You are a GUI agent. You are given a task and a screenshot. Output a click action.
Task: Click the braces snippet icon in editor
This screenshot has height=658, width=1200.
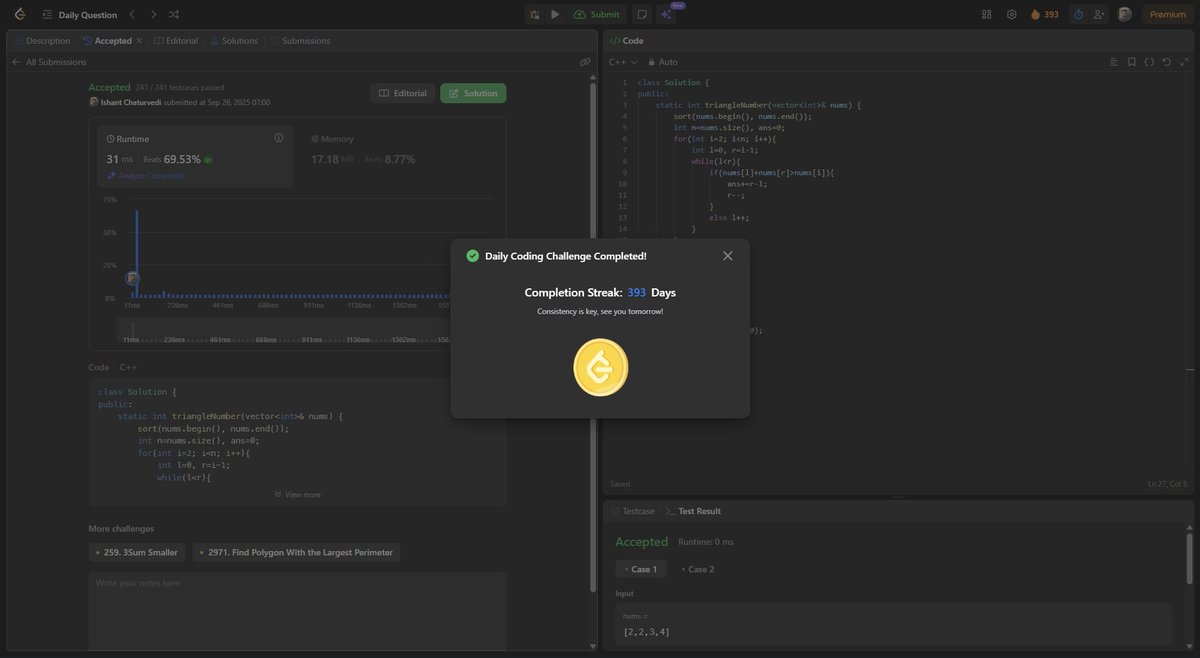pos(1149,62)
